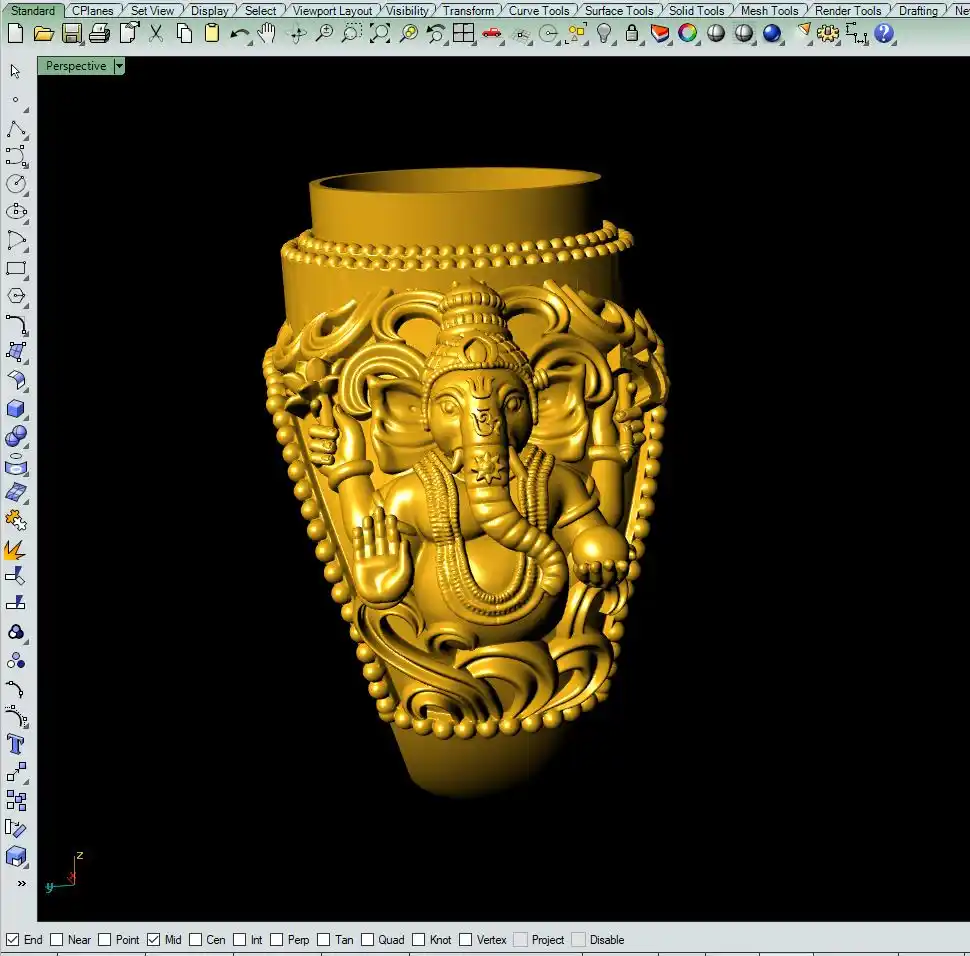Open the Perspective viewport dropdown arrow
The image size is (970, 956).
(x=119, y=66)
